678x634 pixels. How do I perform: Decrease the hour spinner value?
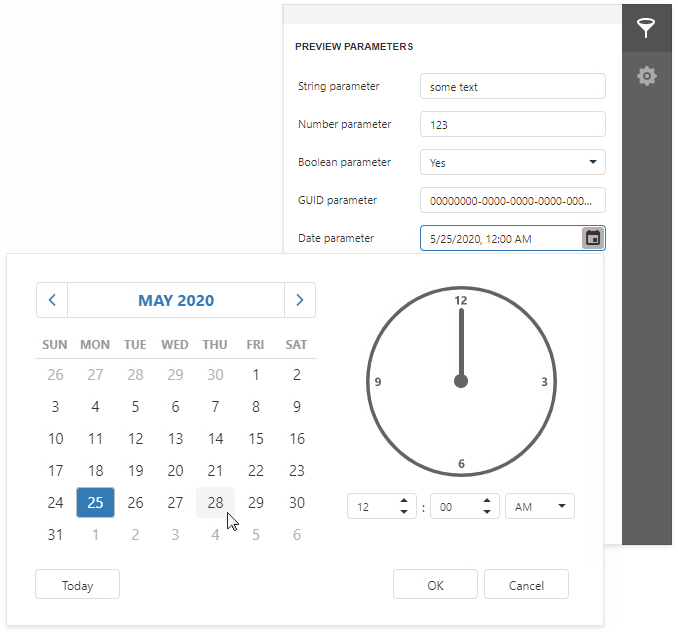(404, 512)
